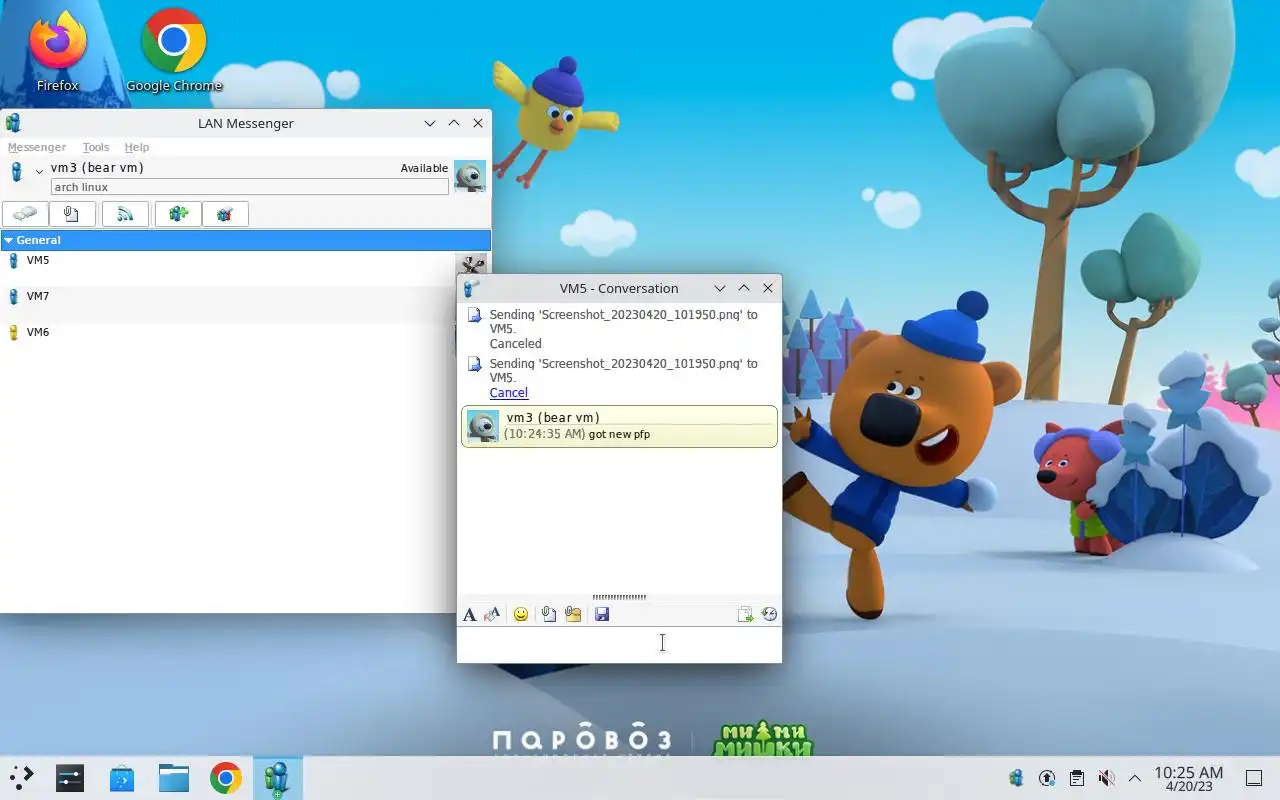This screenshot has width=1280, height=800.
Task: Maximize the VM5 Conversation window
Action: click(744, 288)
